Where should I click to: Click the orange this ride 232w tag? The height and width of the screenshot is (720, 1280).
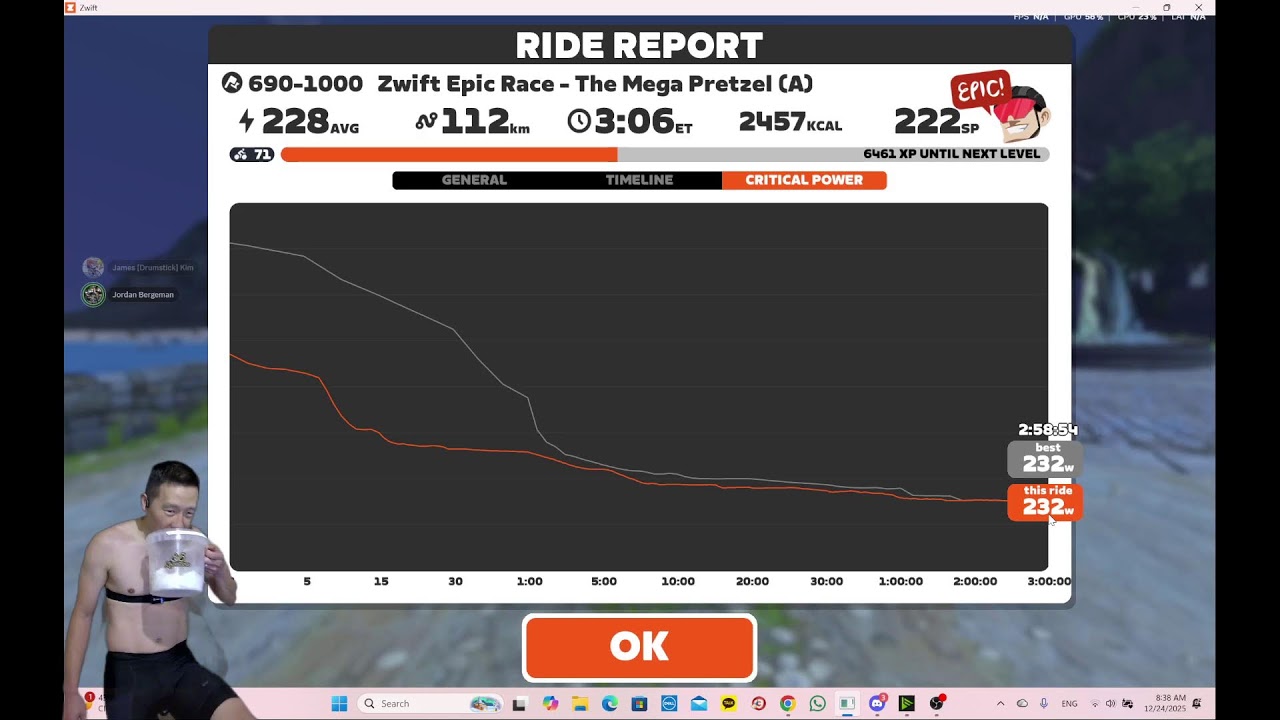[x=1044, y=502]
